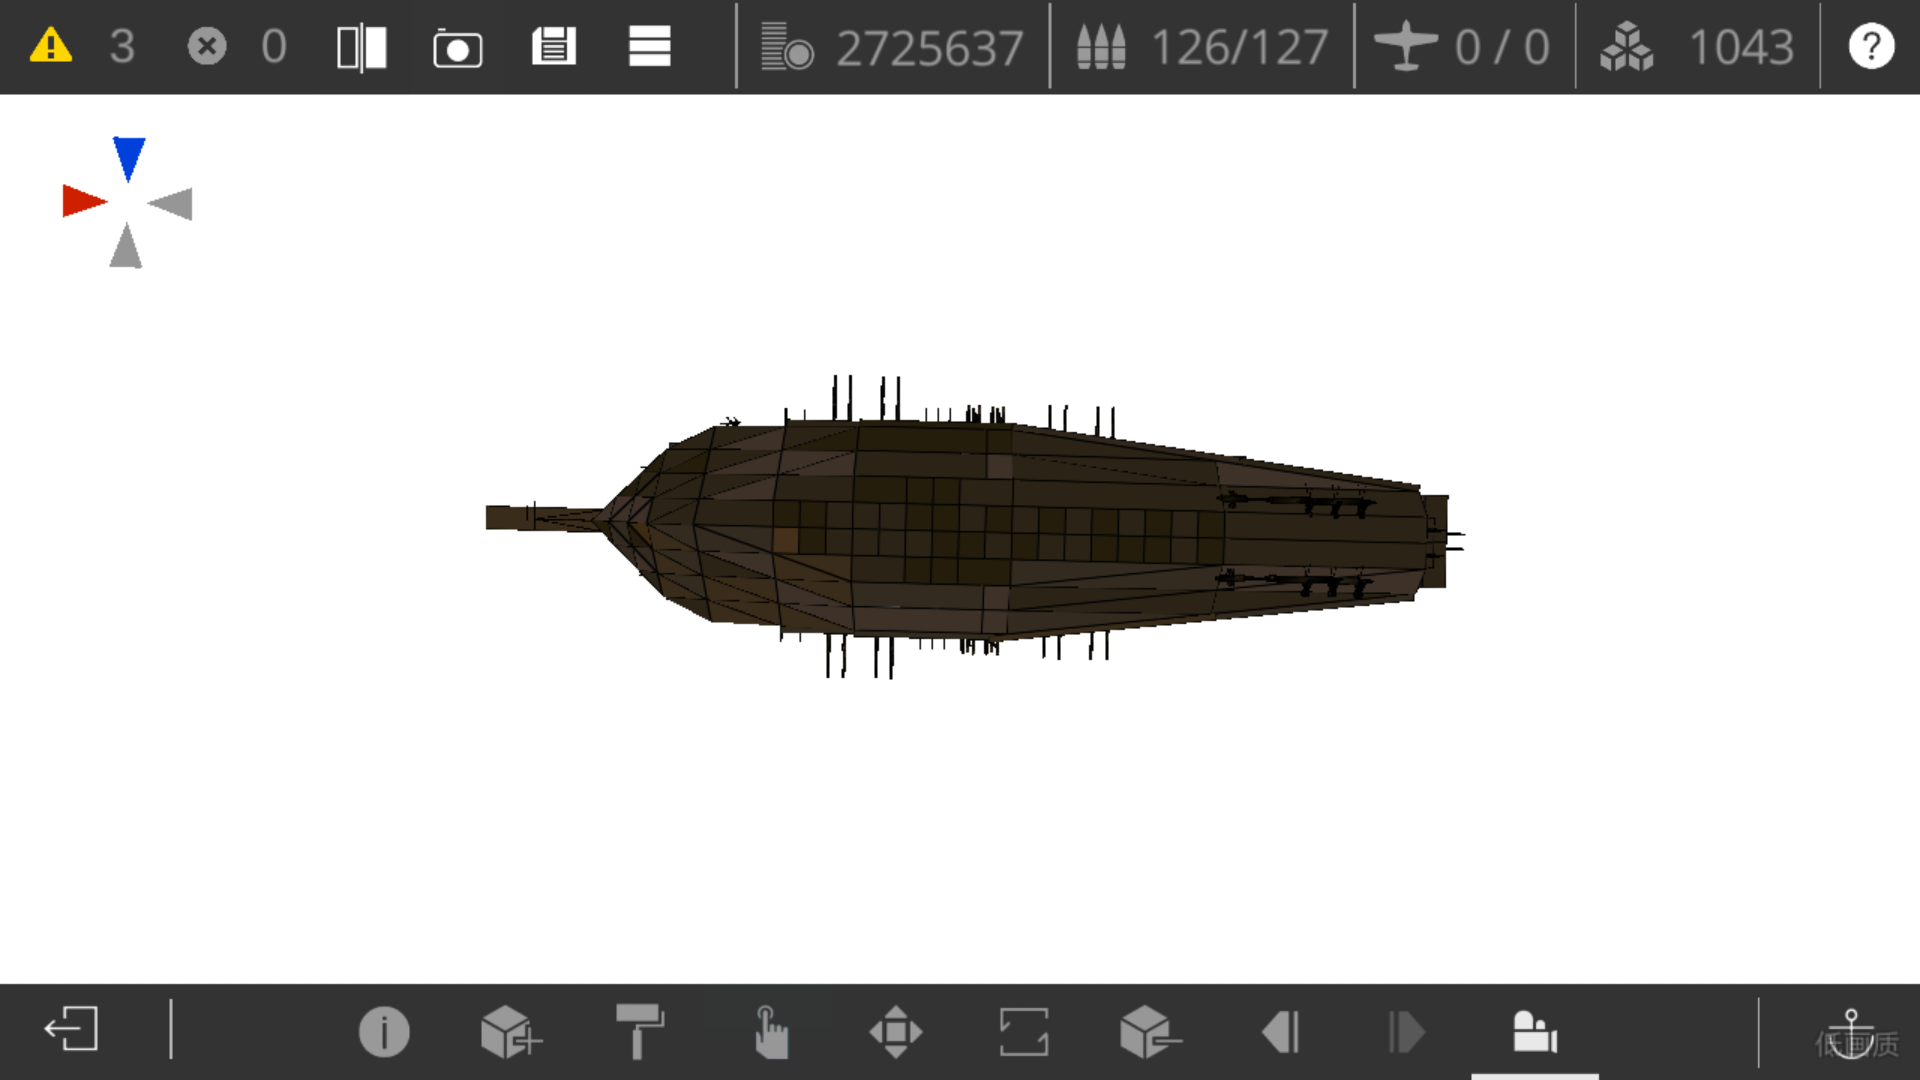Click the cost value 2725637
Screen dimensions: 1920x1080
pyautogui.click(x=929, y=48)
